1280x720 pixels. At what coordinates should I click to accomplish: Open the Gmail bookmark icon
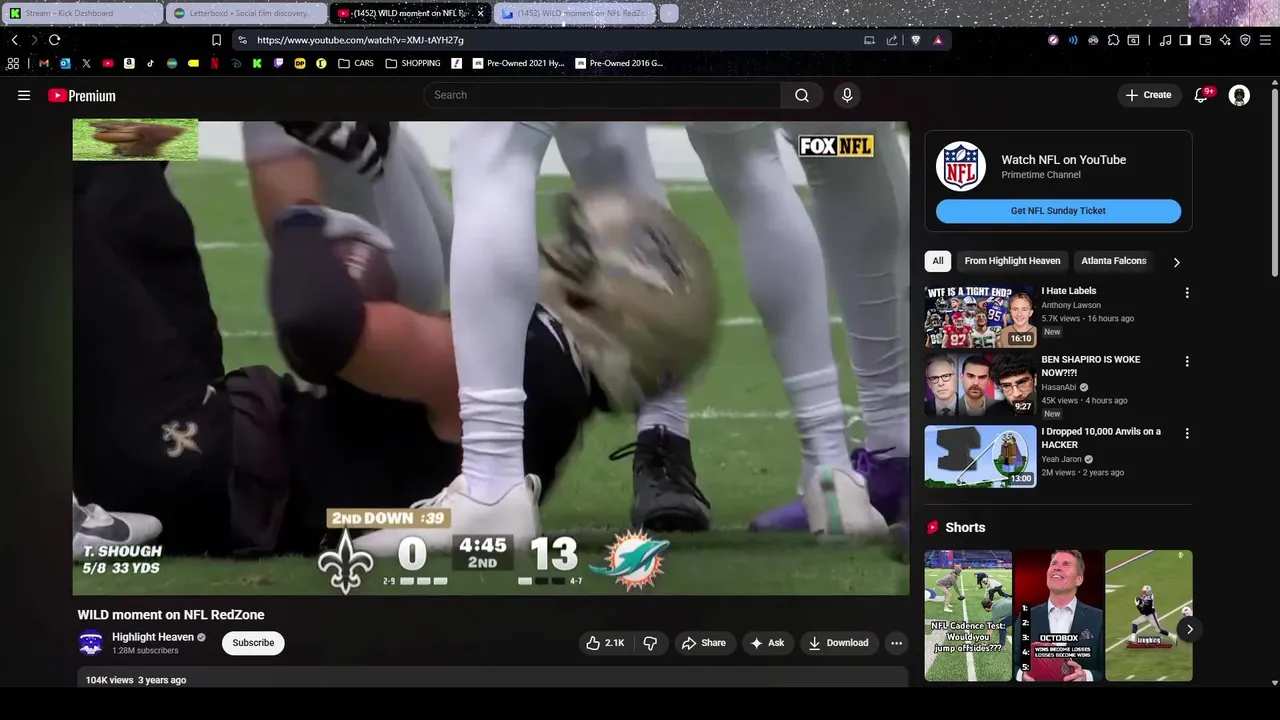[x=43, y=63]
